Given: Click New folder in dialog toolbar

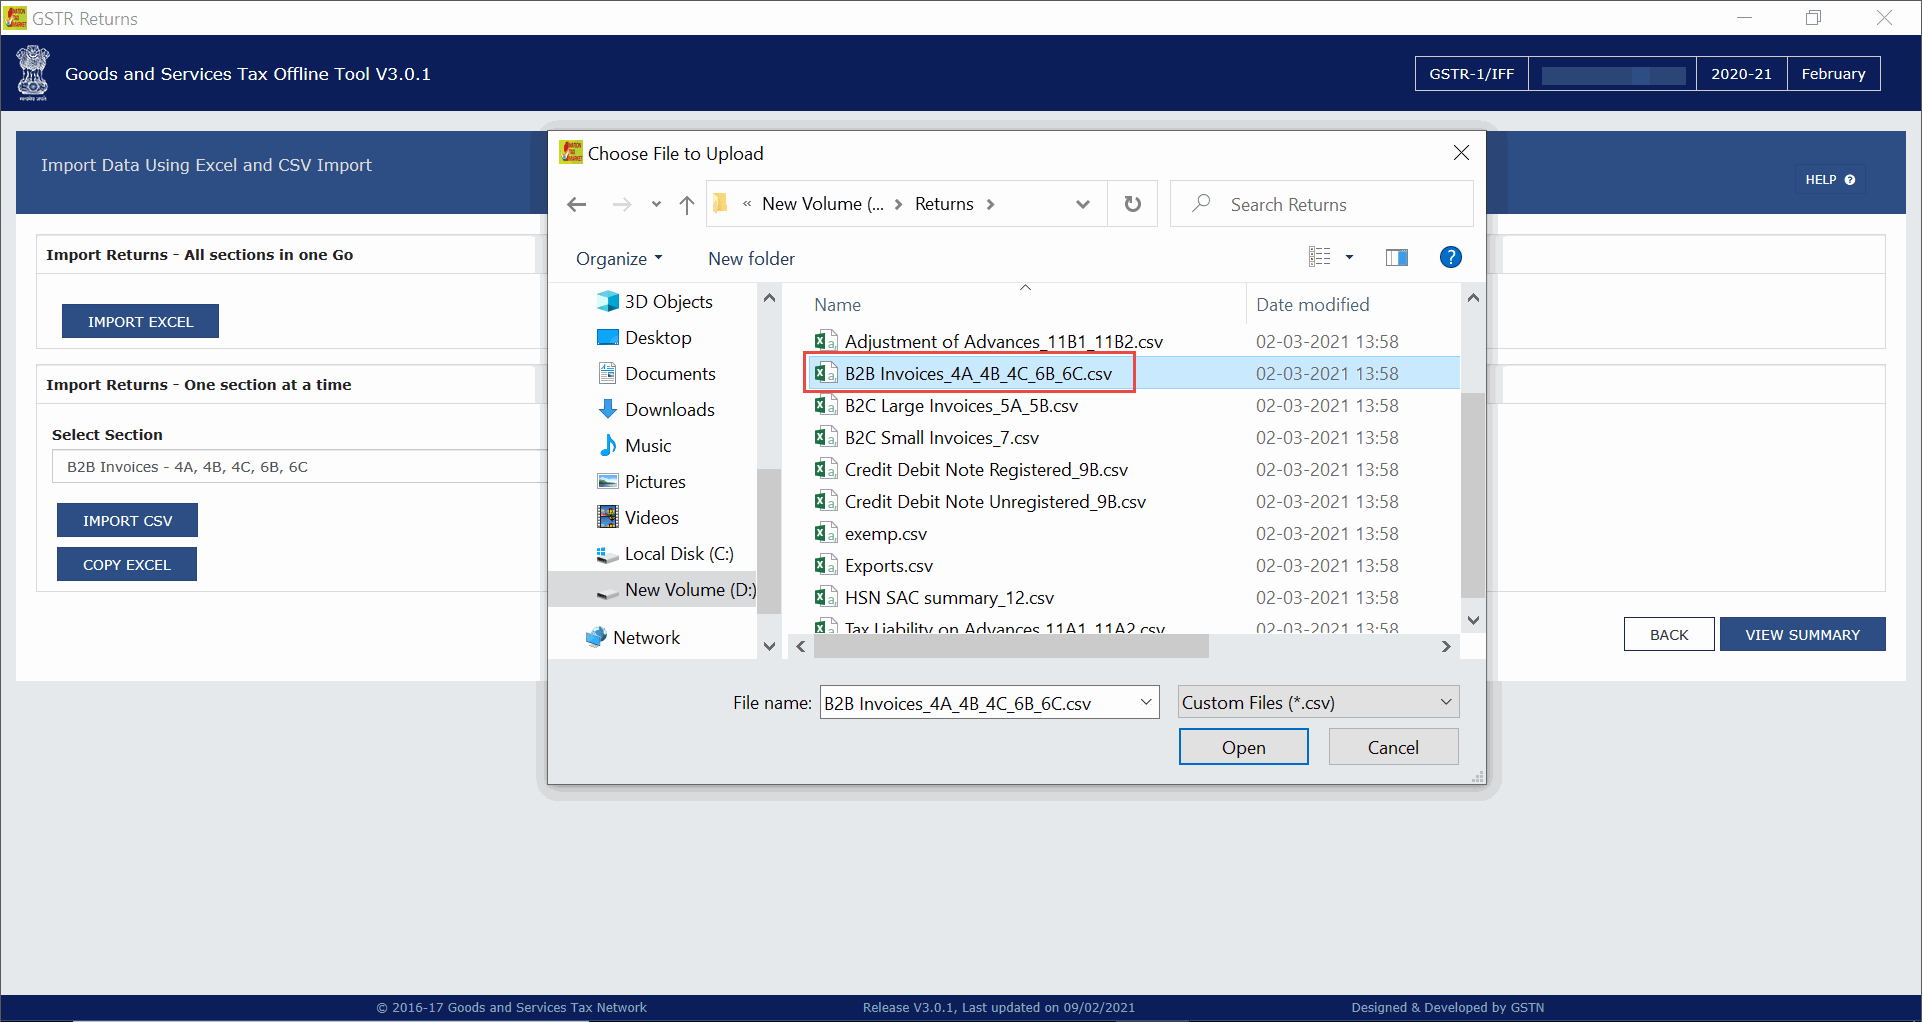Looking at the screenshot, I should [751, 259].
